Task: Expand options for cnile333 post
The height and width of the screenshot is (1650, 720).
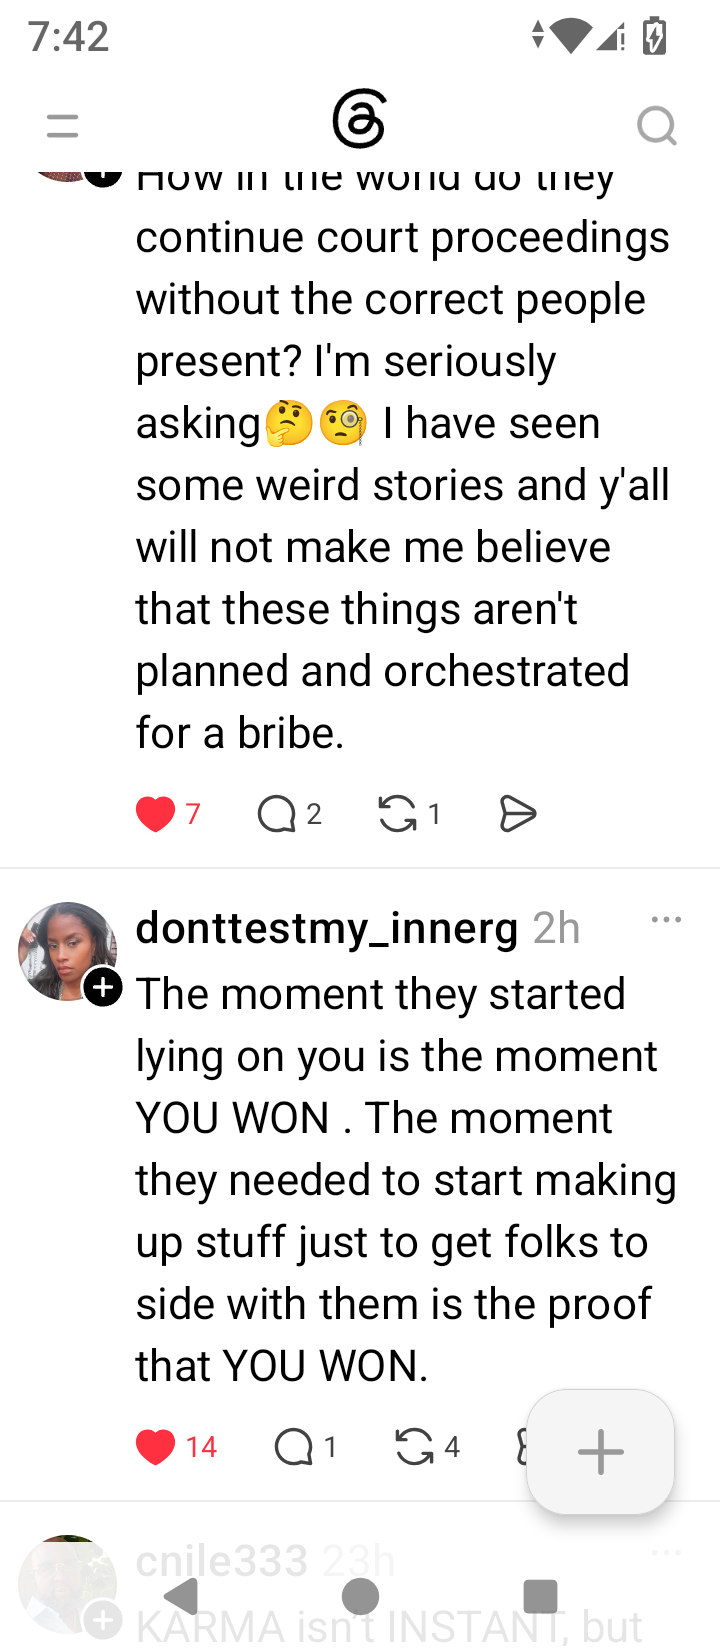Action: click(x=666, y=1552)
